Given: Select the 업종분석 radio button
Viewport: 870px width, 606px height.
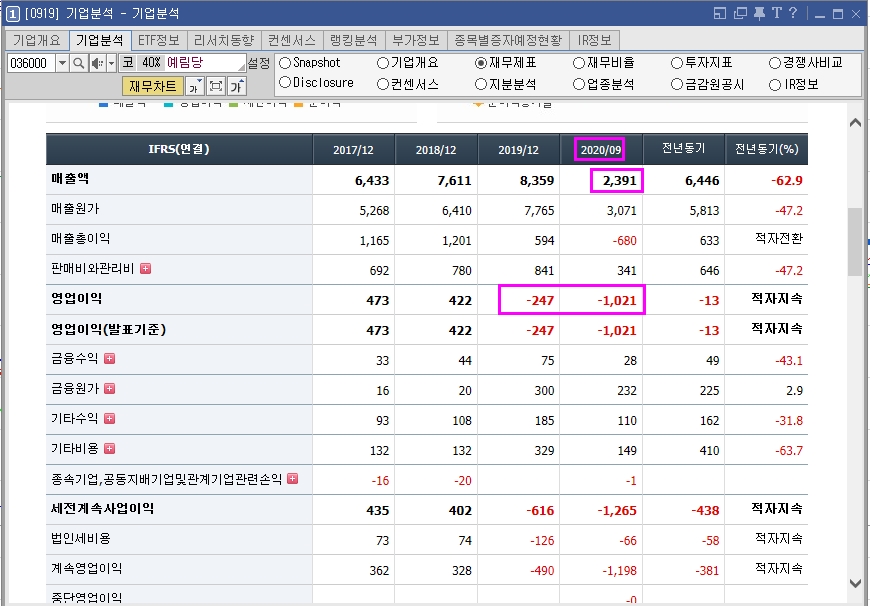Looking at the screenshot, I should 579,84.
